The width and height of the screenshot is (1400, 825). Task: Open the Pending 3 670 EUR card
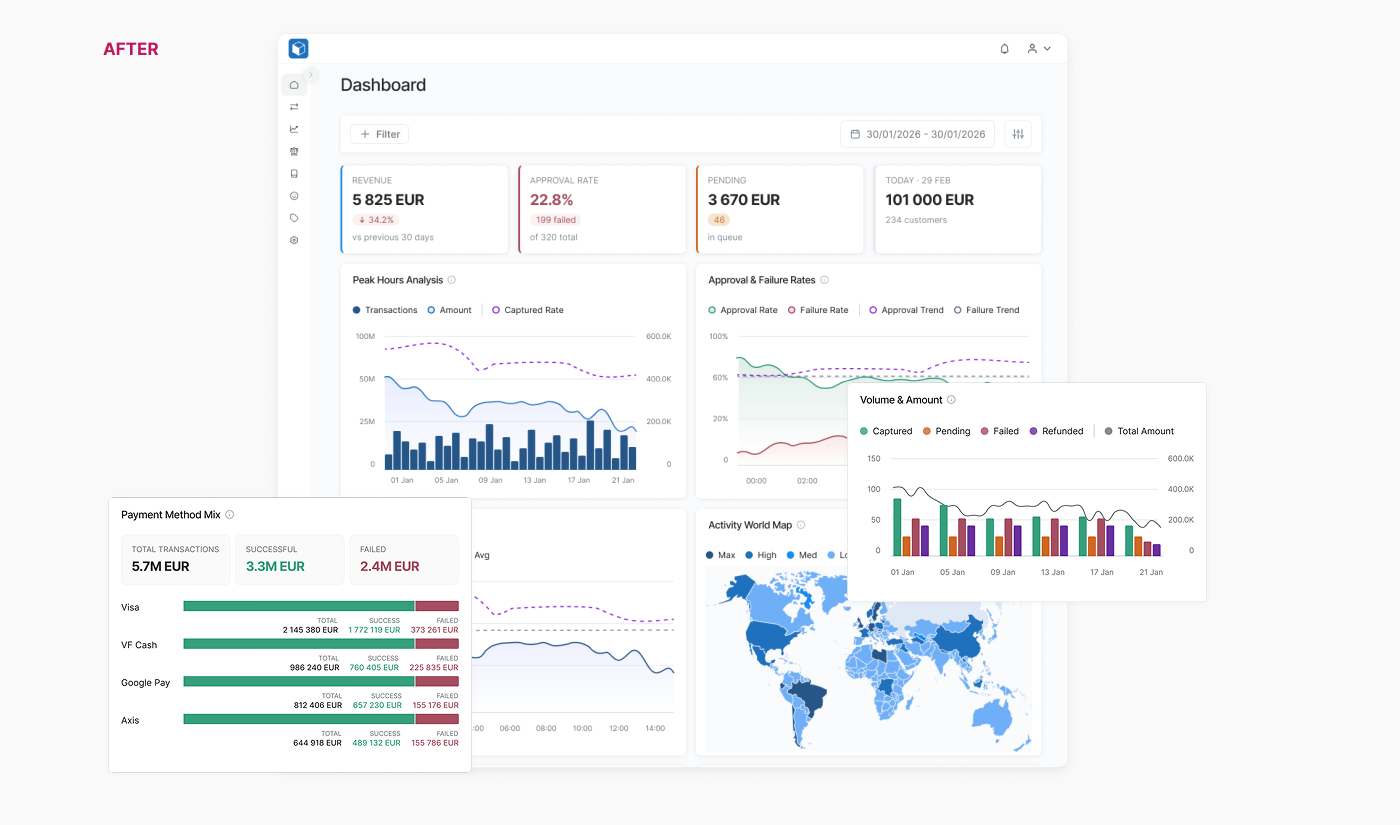point(780,209)
